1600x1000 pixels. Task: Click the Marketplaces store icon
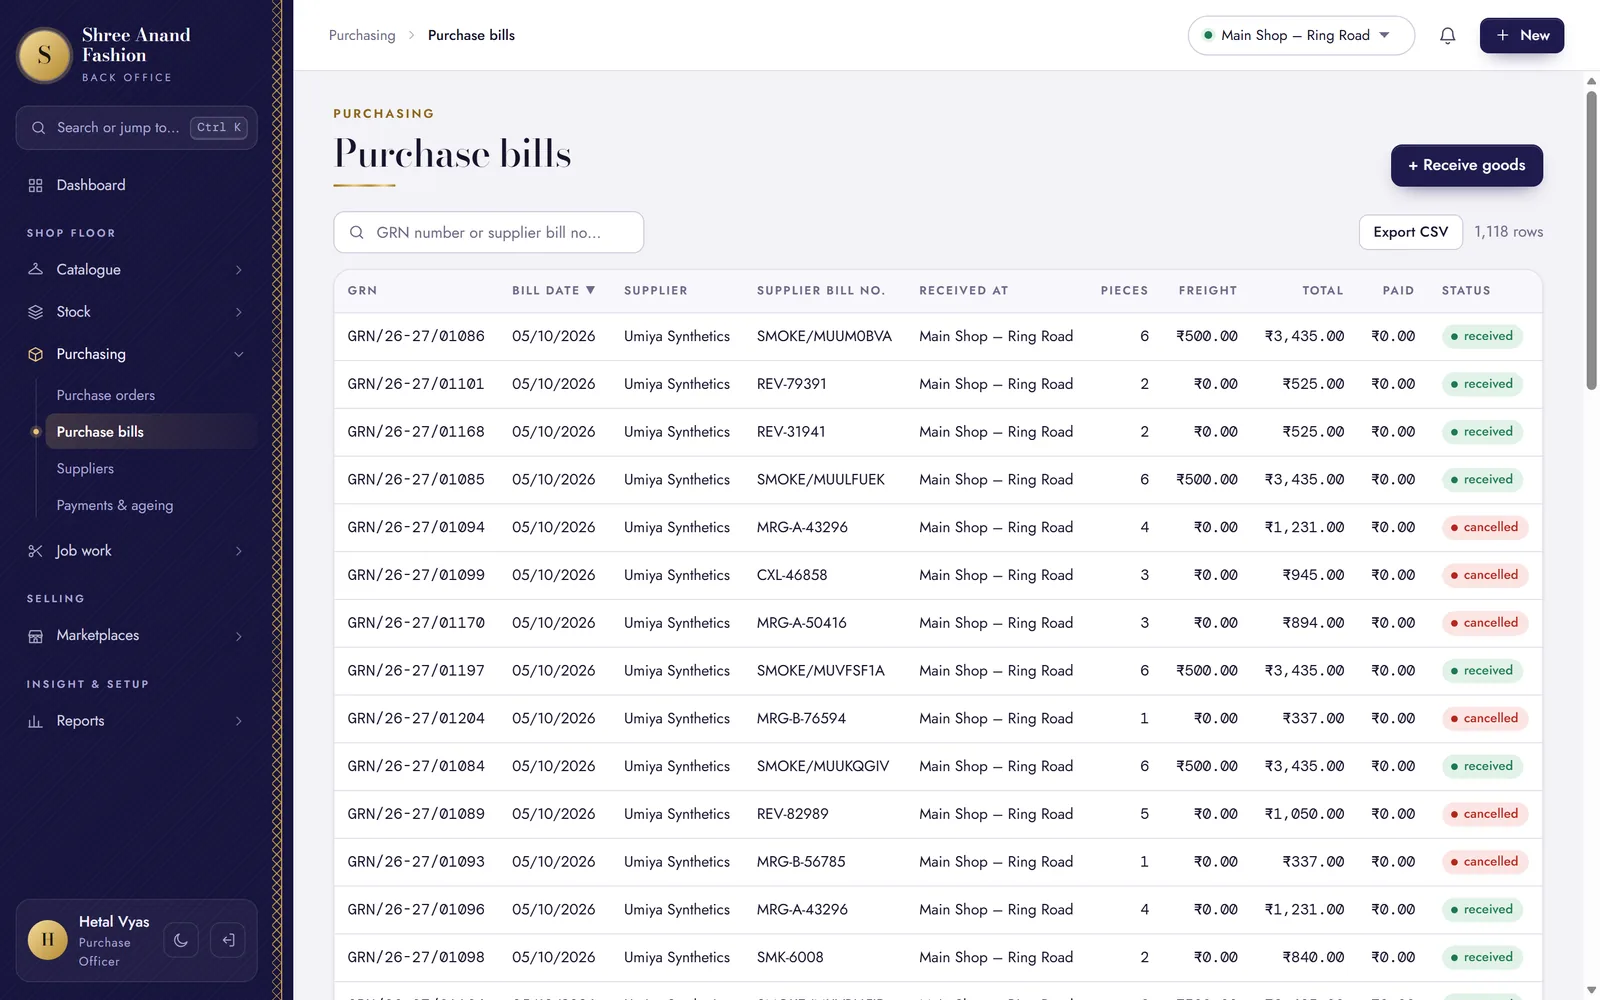(36, 636)
